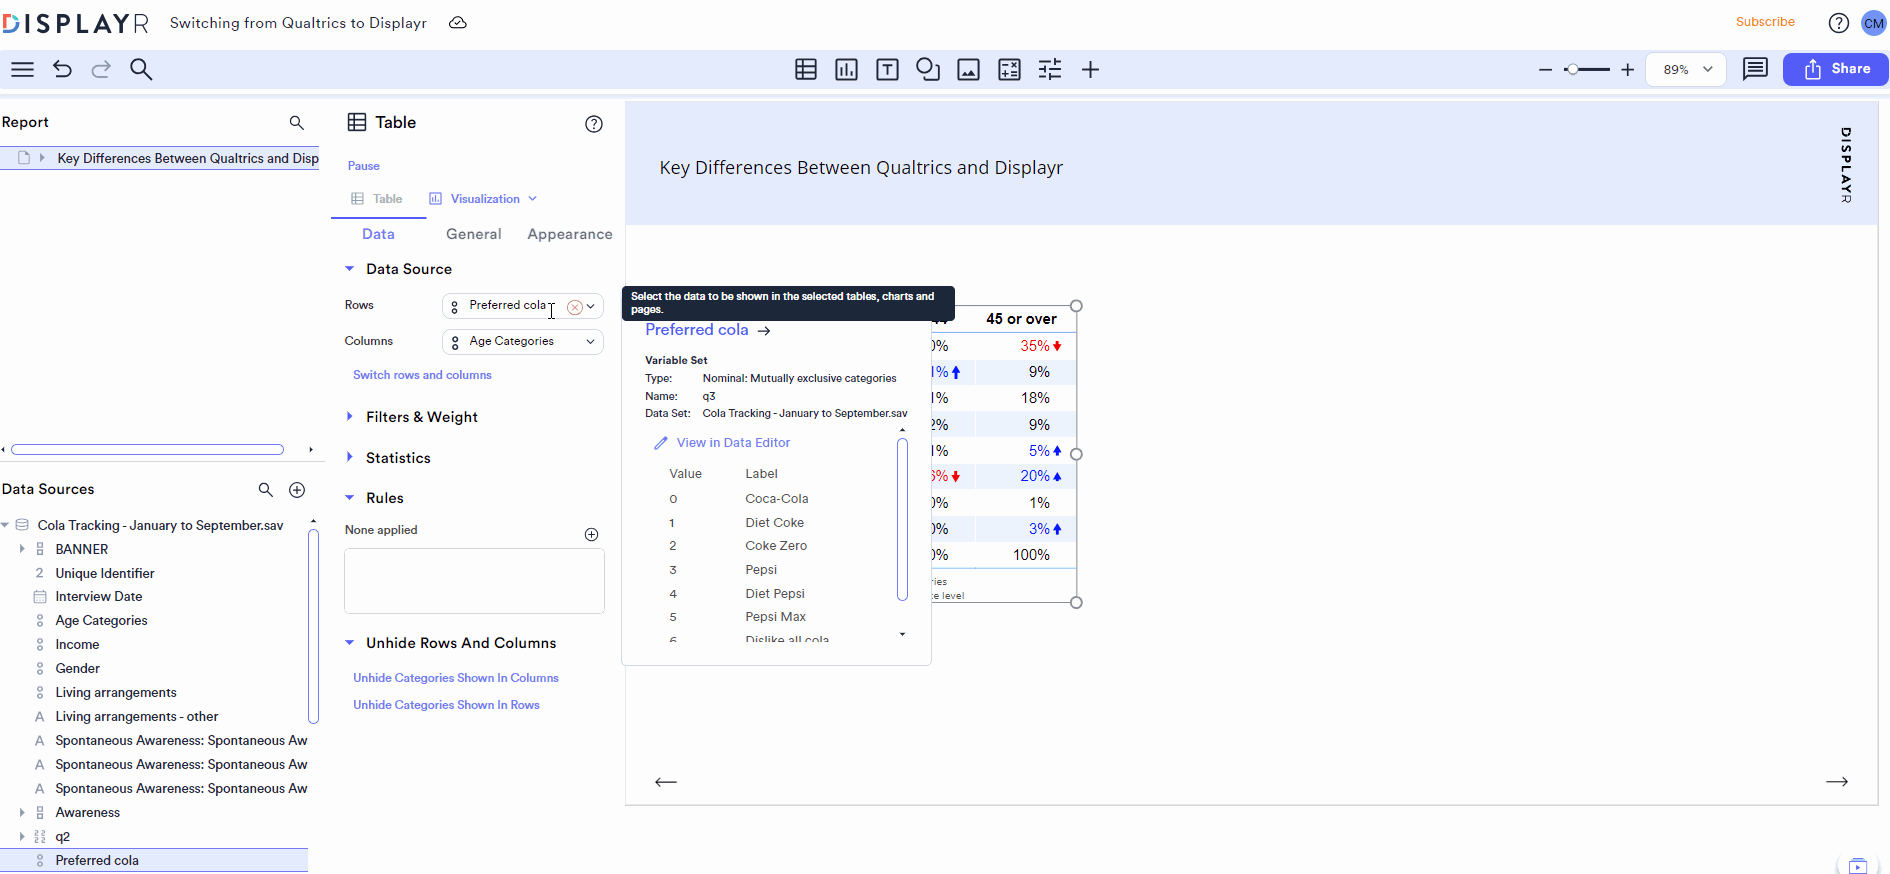Switch to the Appearance tab
The image size is (1890, 874).
pyautogui.click(x=570, y=234)
